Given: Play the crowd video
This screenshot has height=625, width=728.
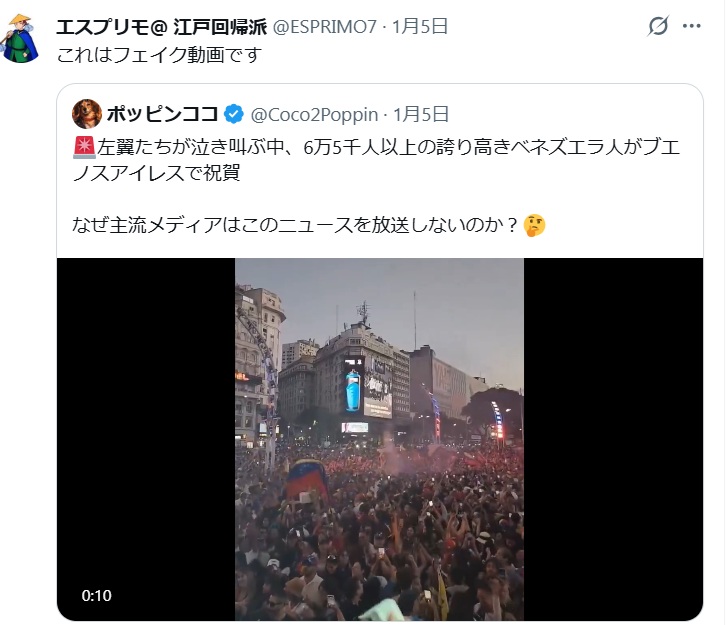Looking at the screenshot, I should 379,439.
